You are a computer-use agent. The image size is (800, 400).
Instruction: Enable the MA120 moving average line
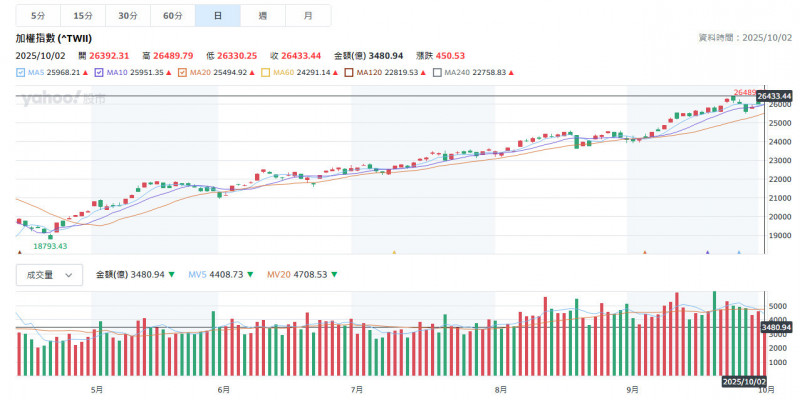pyautogui.click(x=348, y=72)
